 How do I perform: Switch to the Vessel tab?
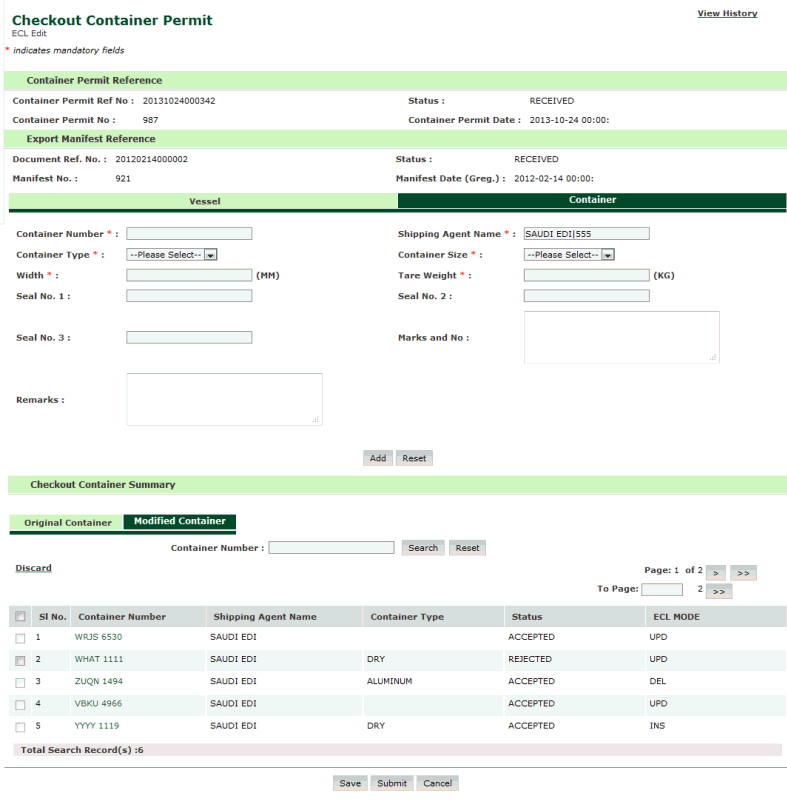pyautogui.click(x=204, y=201)
